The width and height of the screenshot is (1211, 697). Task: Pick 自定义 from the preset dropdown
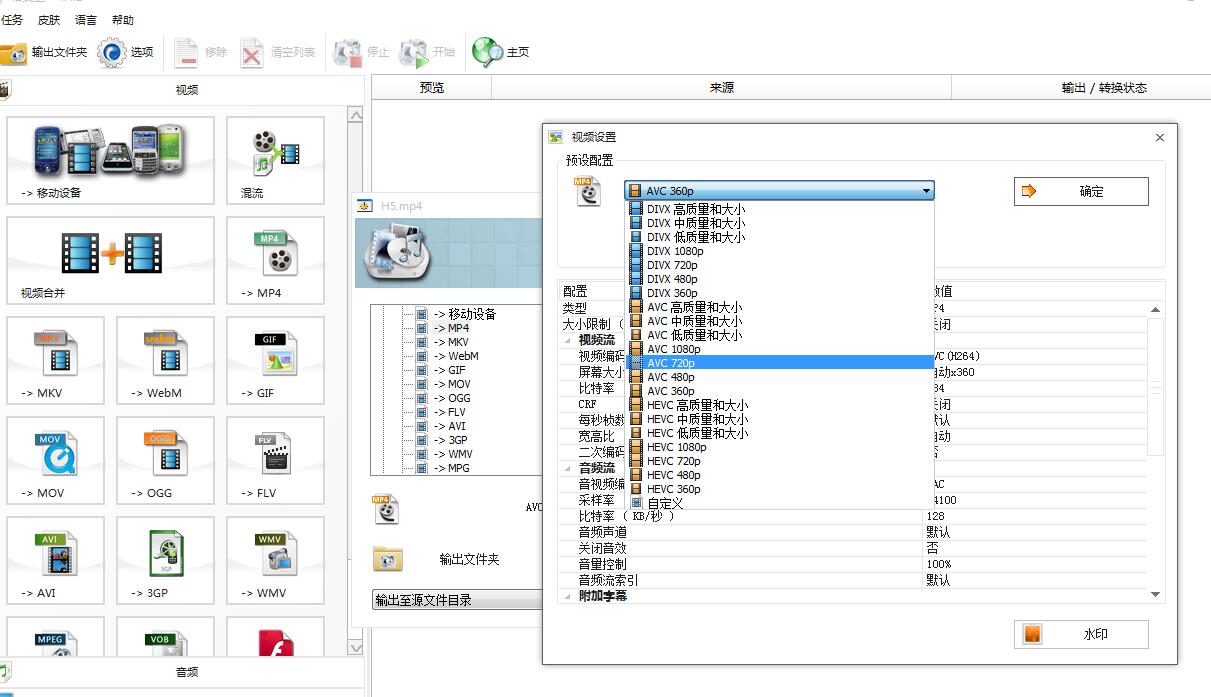pyautogui.click(x=665, y=503)
